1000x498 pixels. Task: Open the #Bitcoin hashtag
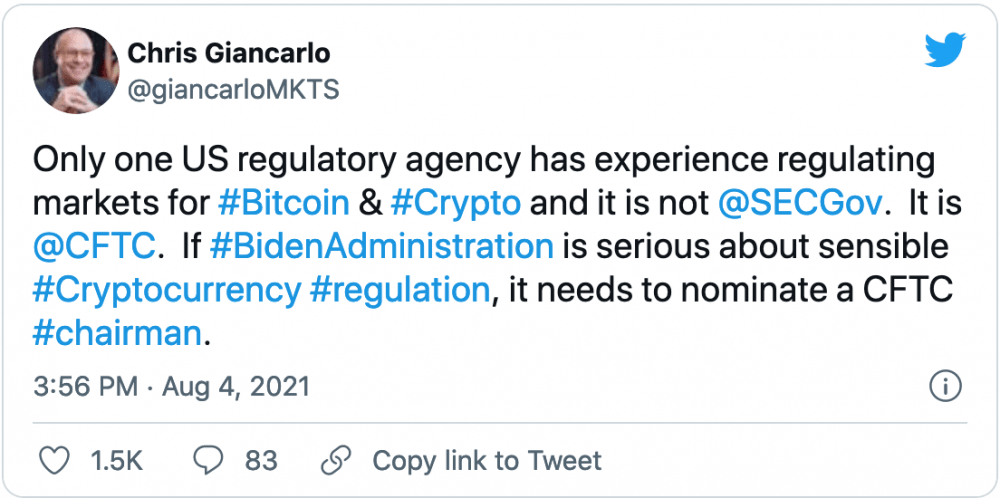pos(283,202)
